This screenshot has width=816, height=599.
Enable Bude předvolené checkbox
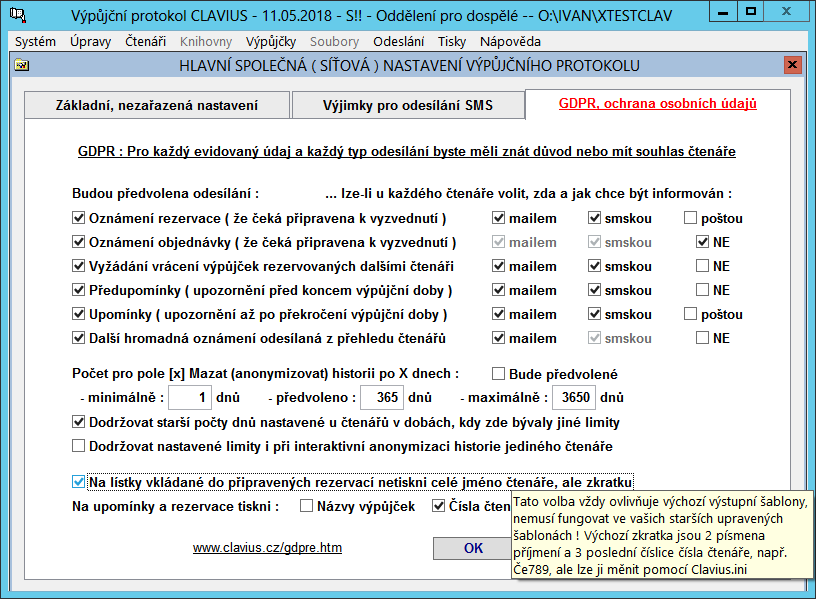499,374
